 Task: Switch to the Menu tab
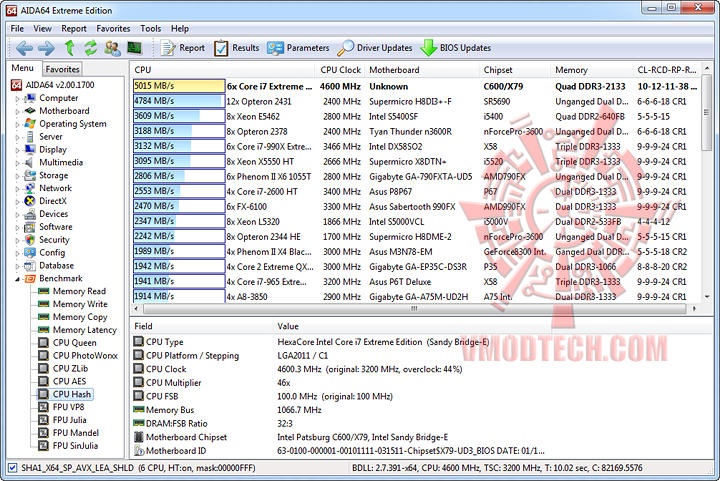[x=22, y=68]
